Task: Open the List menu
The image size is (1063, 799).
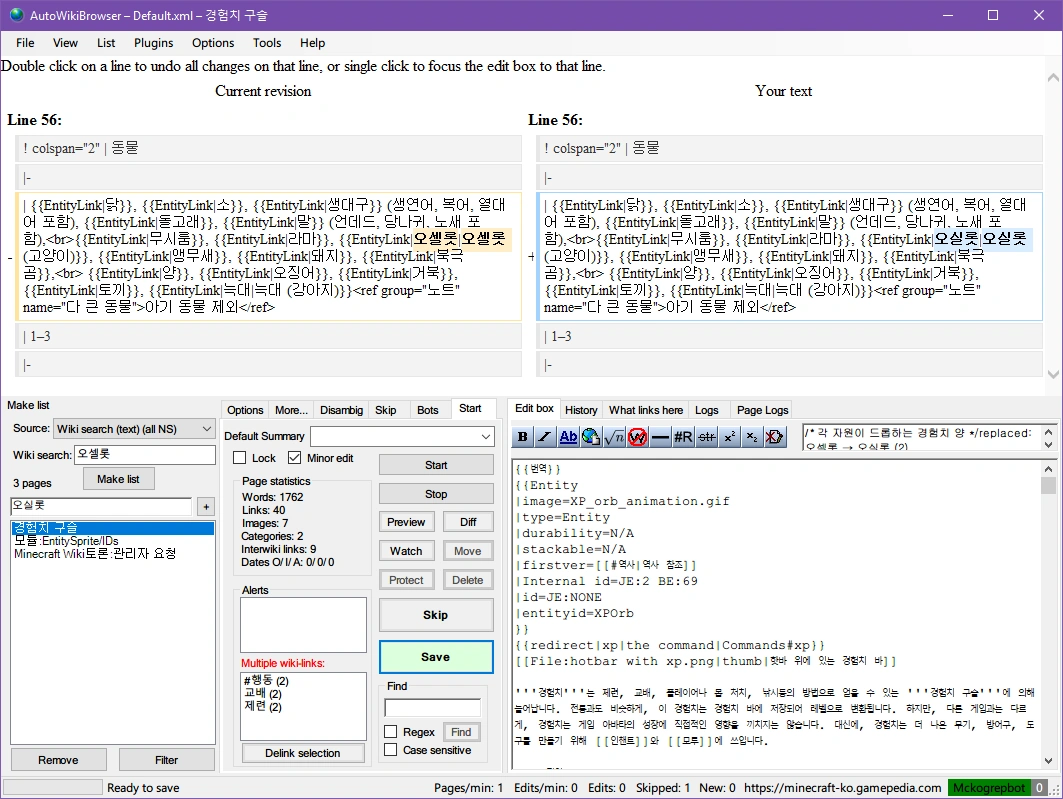Action: pos(106,43)
